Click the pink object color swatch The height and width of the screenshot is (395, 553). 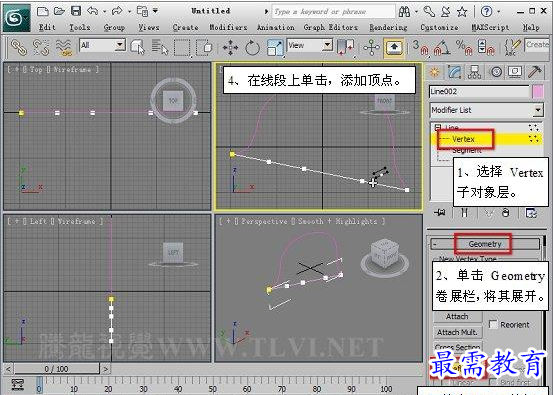538,92
